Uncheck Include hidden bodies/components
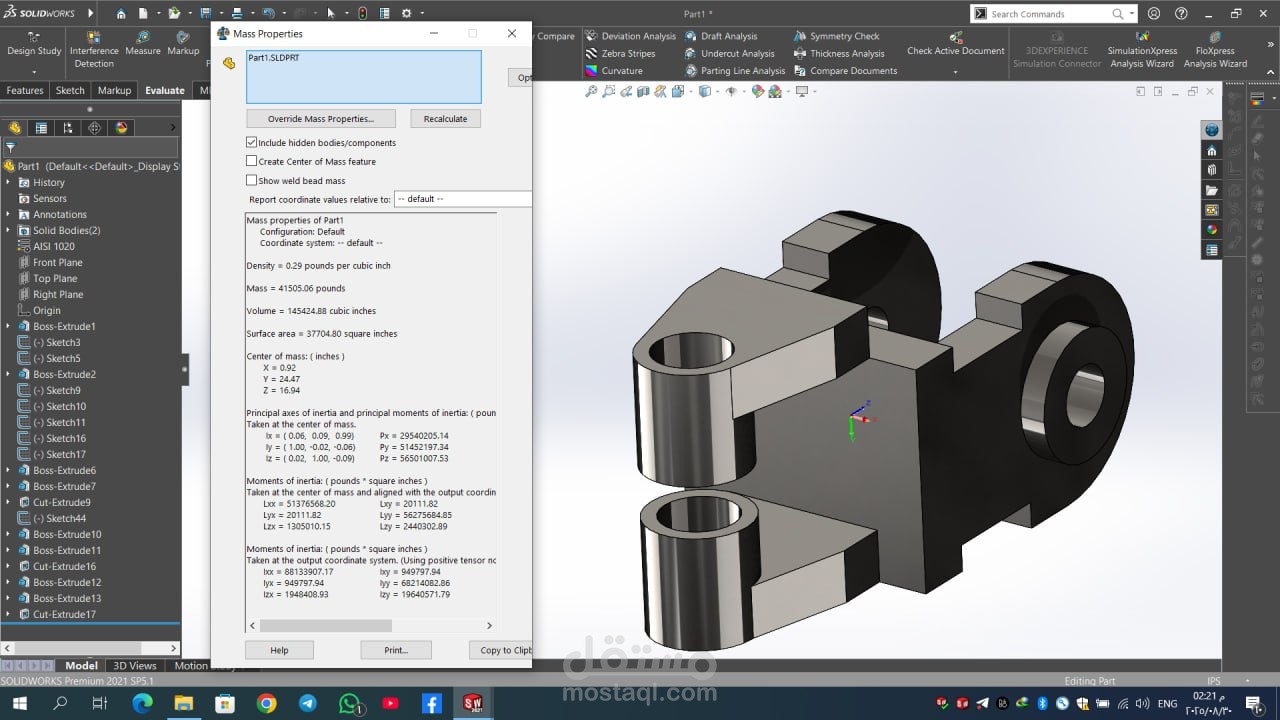This screenshot has height=720, width=1280. [252, 143]
